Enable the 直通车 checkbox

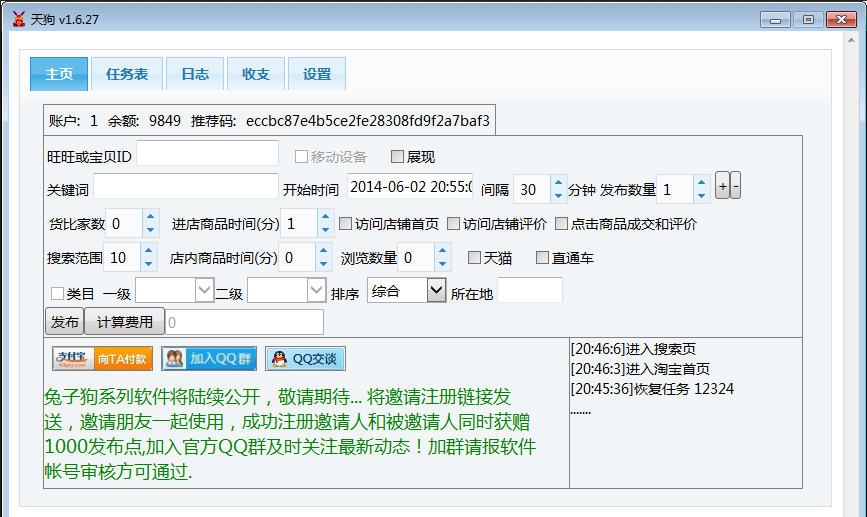tap(542, 257)
